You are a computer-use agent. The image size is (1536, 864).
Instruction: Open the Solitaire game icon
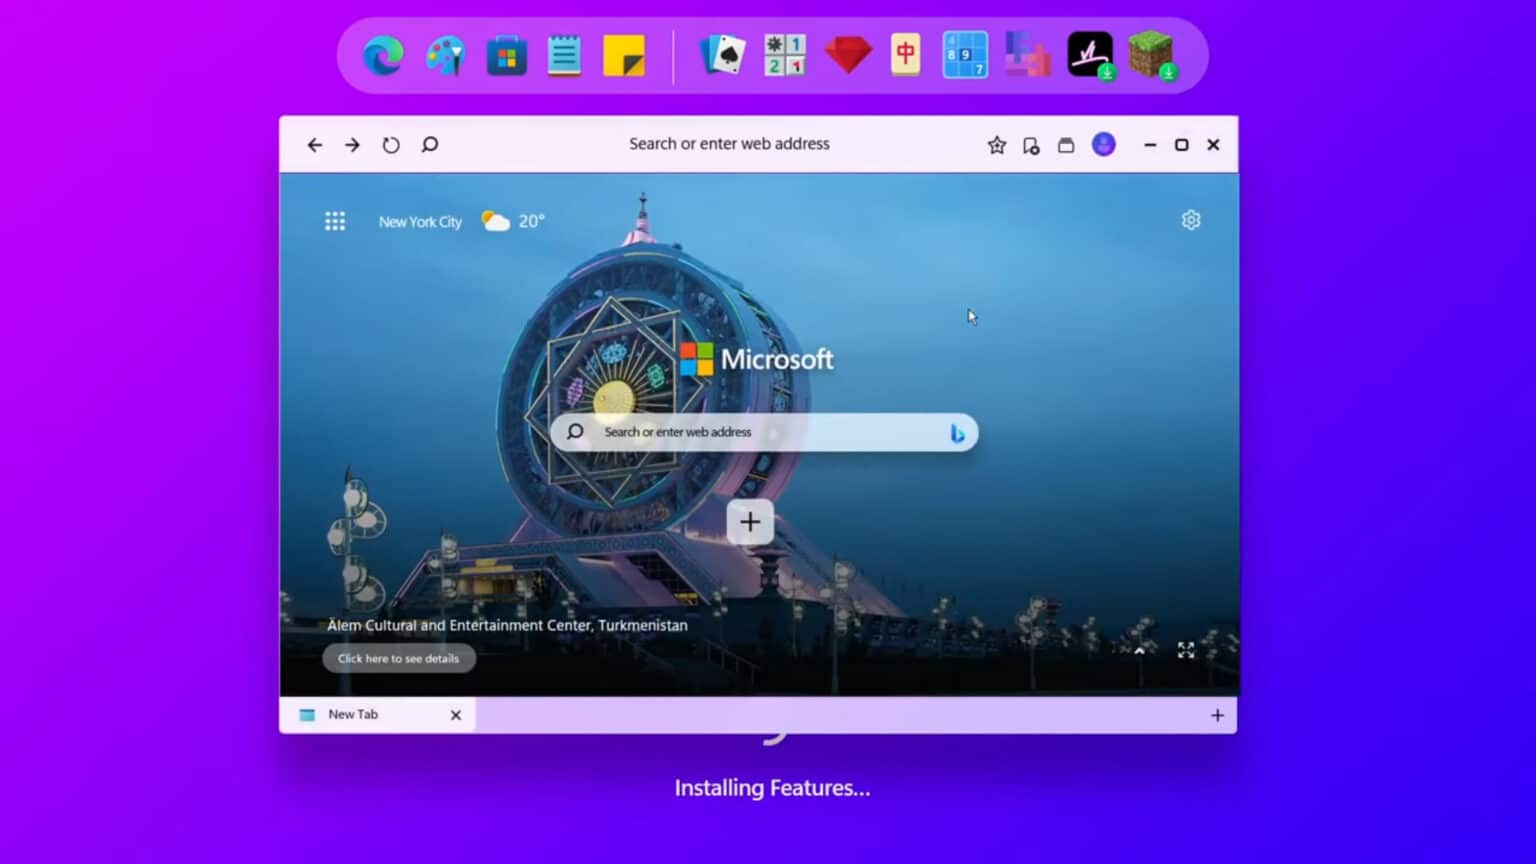(724, 55)
